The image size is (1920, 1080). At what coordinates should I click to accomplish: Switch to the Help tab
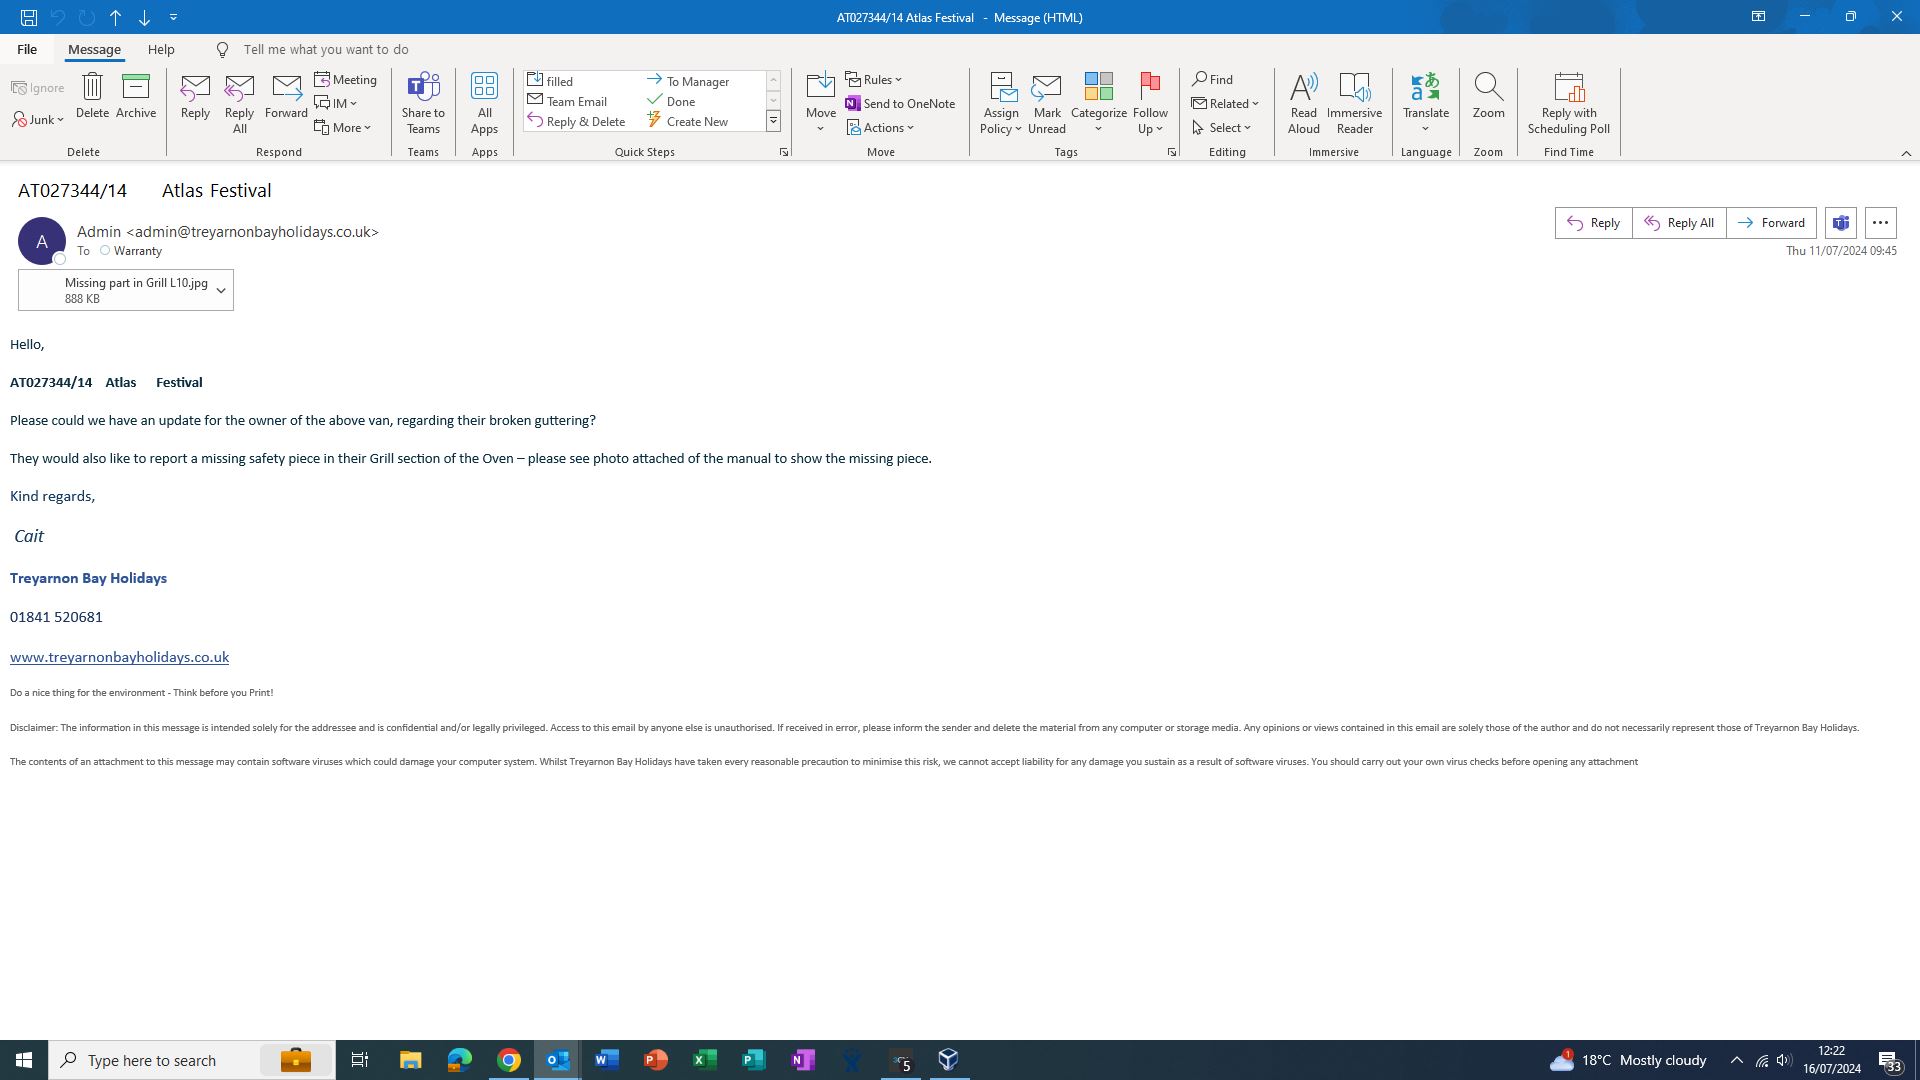[160, 49]
